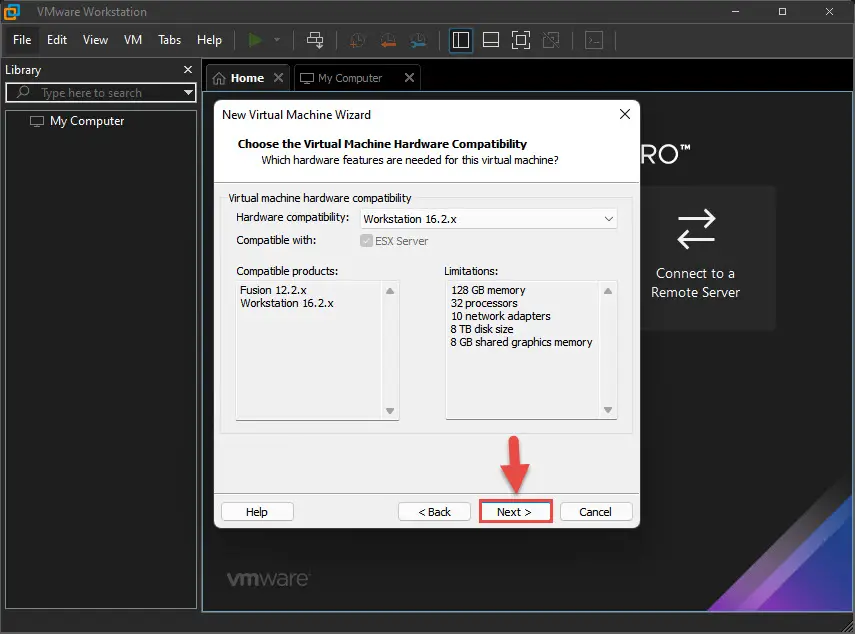Open the Tabs menu
Screen dimensions: 855x634
pyautogui.click(x=170, y=40)
